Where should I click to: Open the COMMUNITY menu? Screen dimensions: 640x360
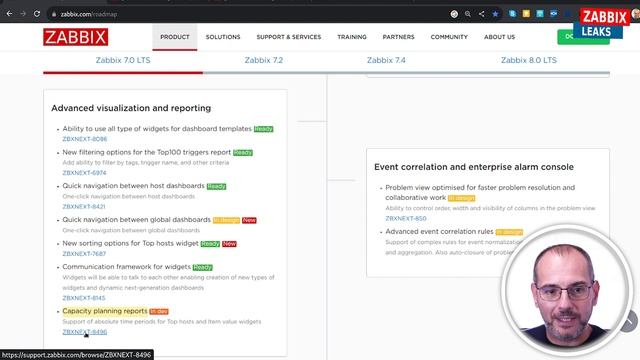[x=449, y=37]
